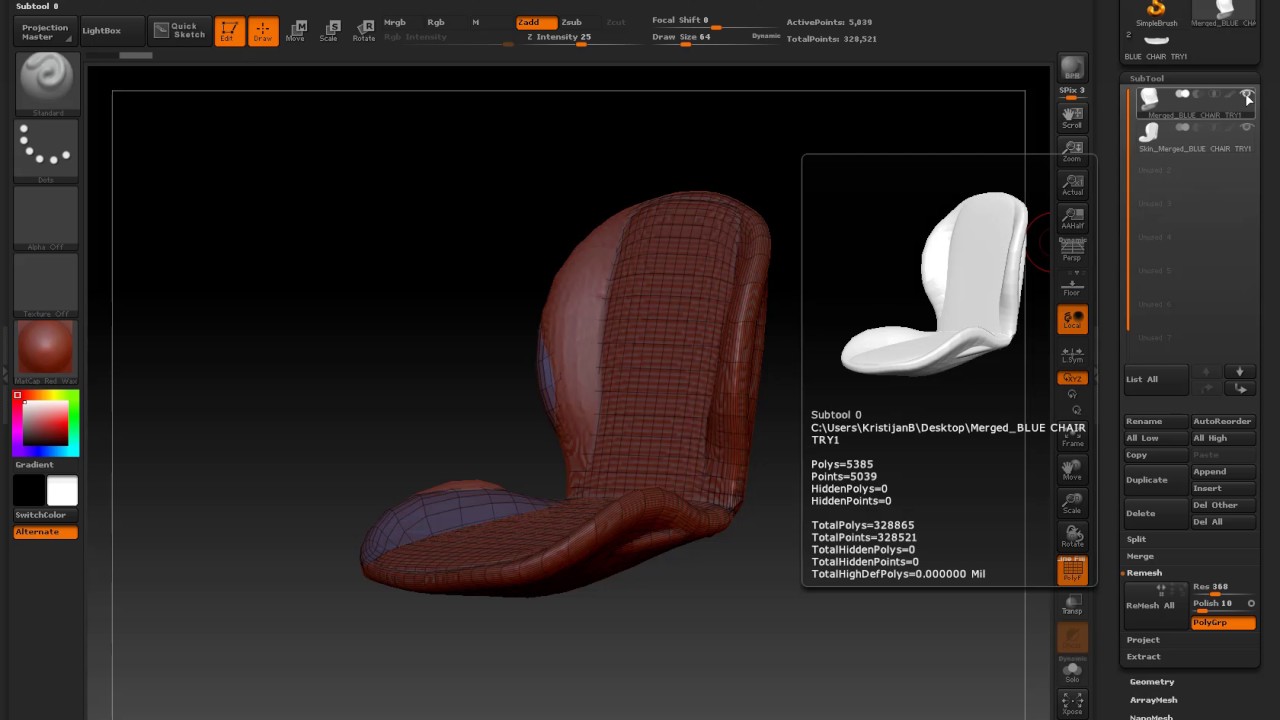Select the Draw mode icon

coord(263,31)
